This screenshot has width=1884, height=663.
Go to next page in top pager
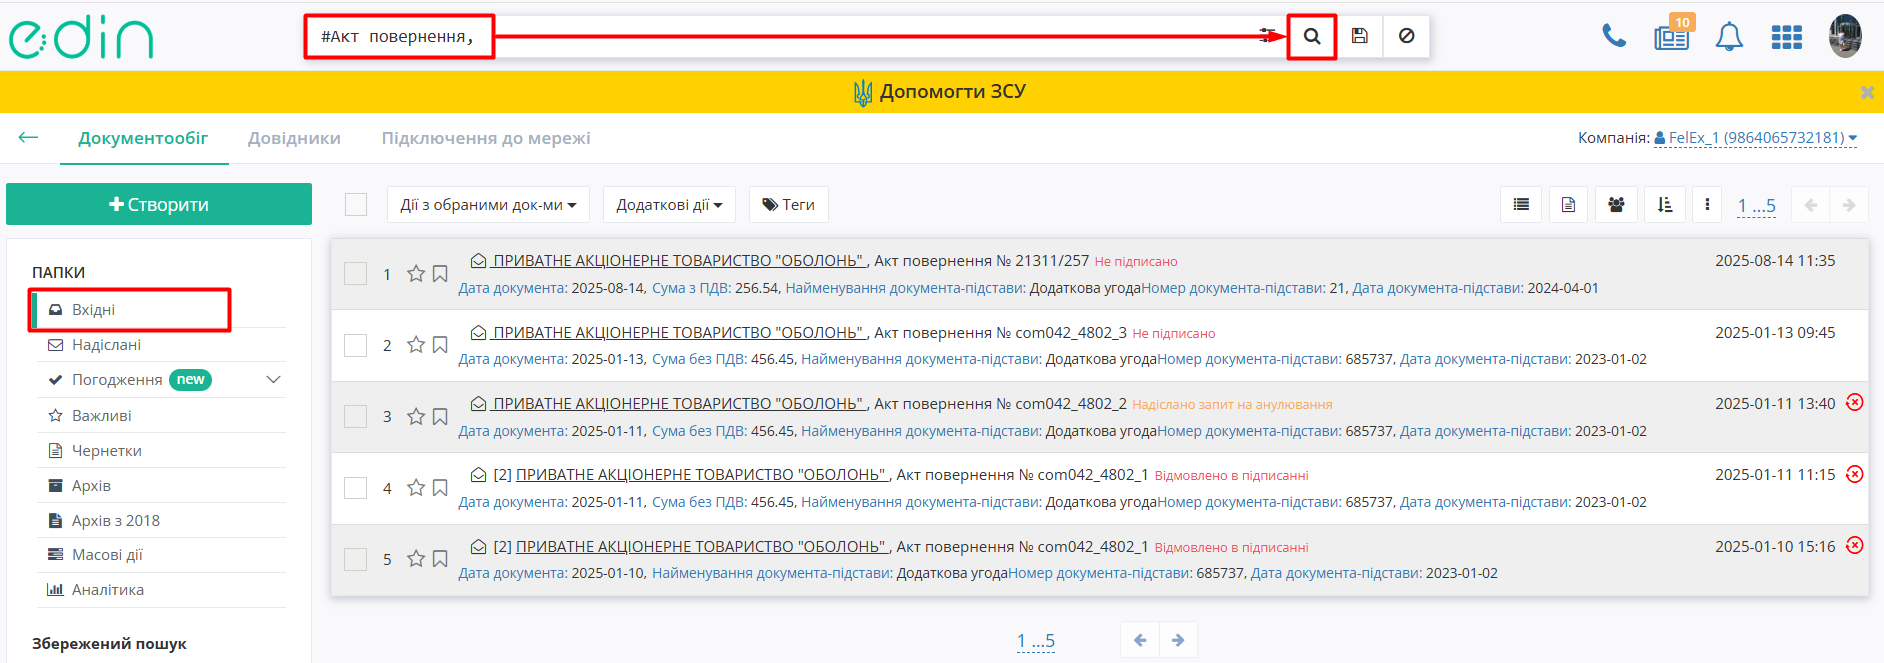tap(1849, 205)
